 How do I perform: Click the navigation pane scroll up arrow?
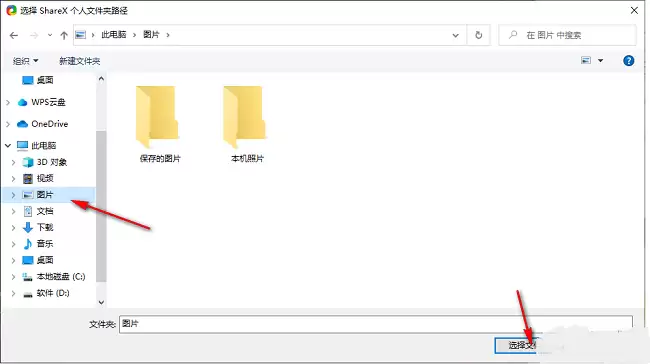(101, 79)
